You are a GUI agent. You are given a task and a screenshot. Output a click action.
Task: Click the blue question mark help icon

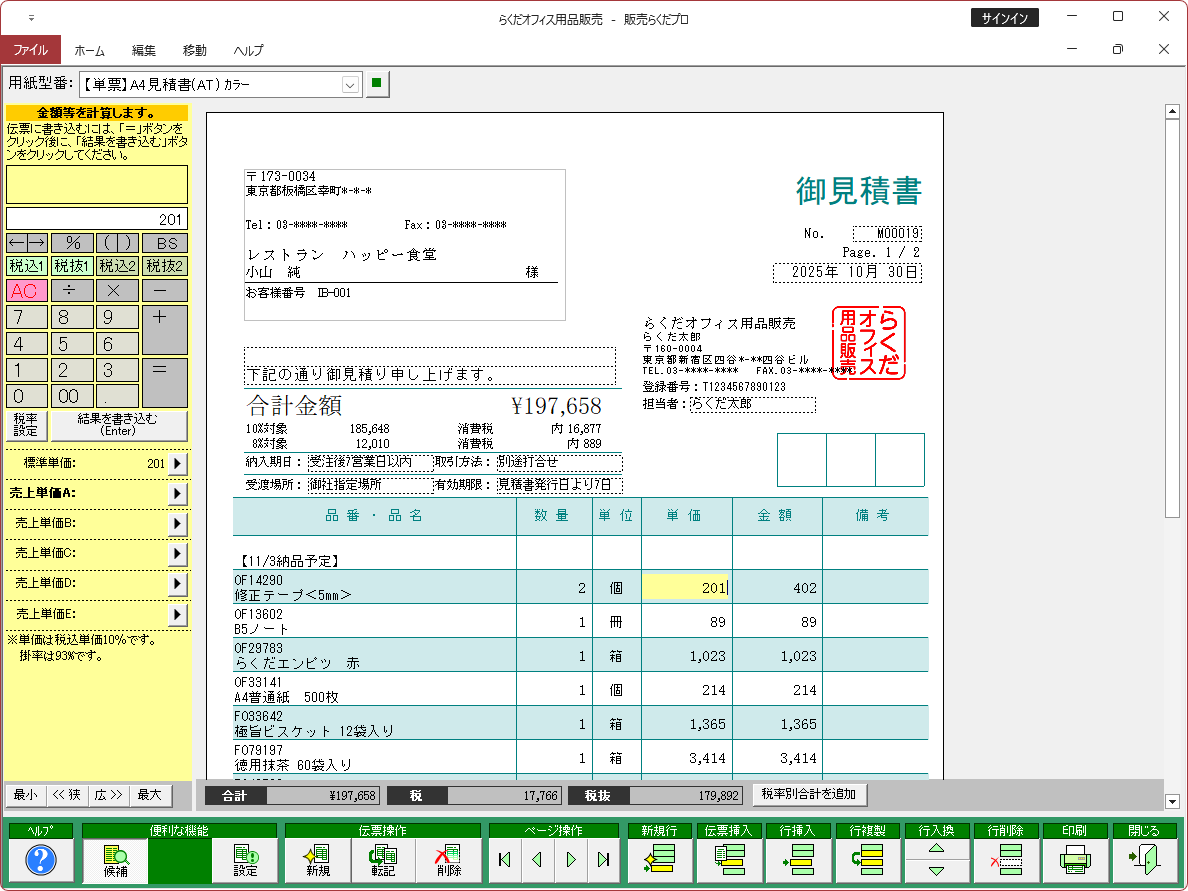pos(41,860)
